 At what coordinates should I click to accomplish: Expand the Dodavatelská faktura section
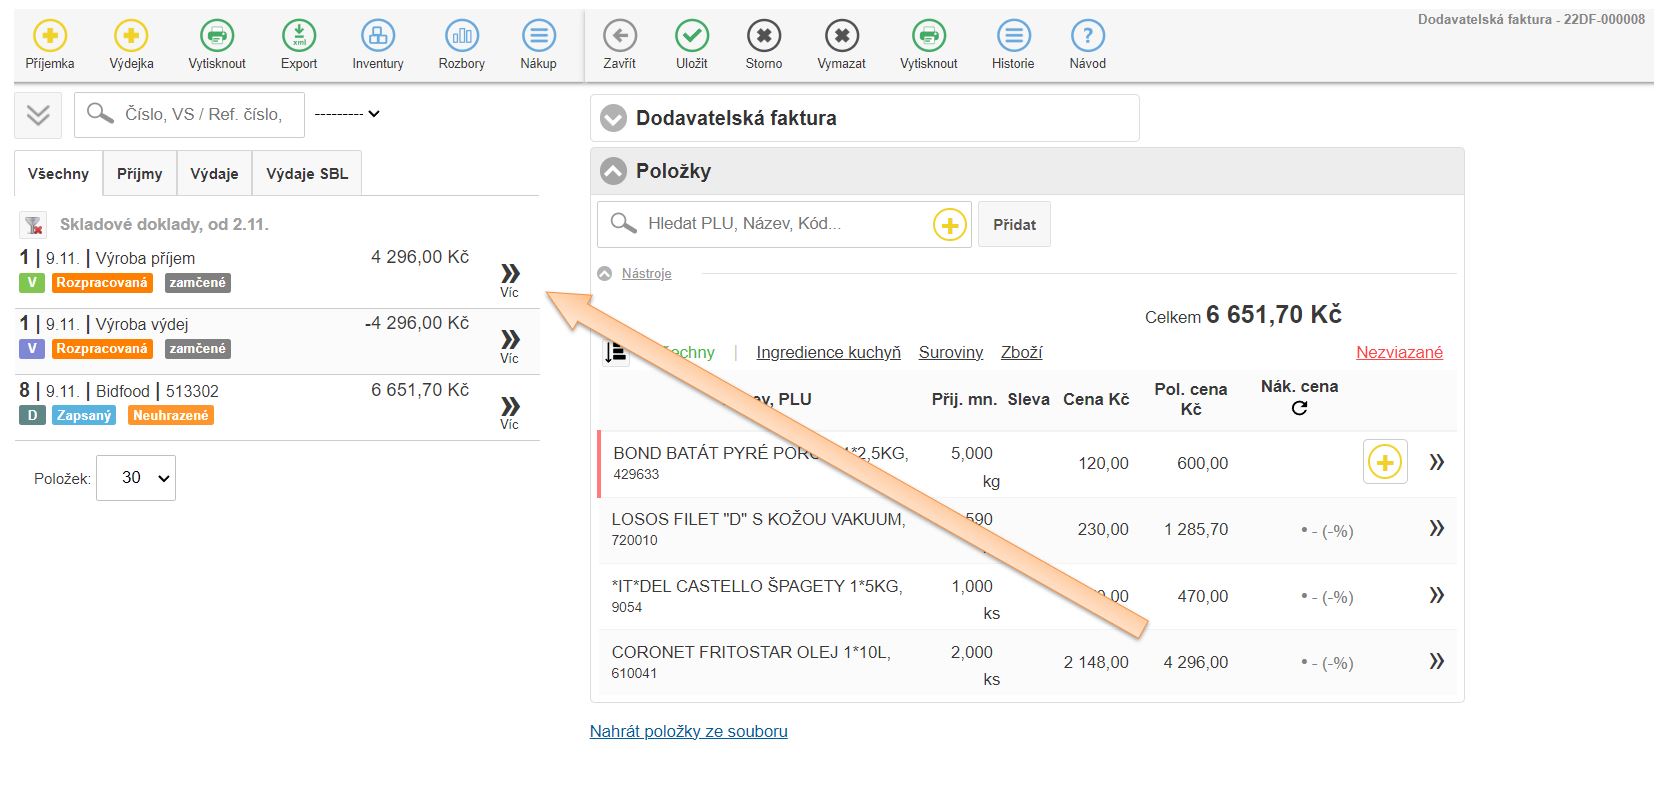(613, 118)
